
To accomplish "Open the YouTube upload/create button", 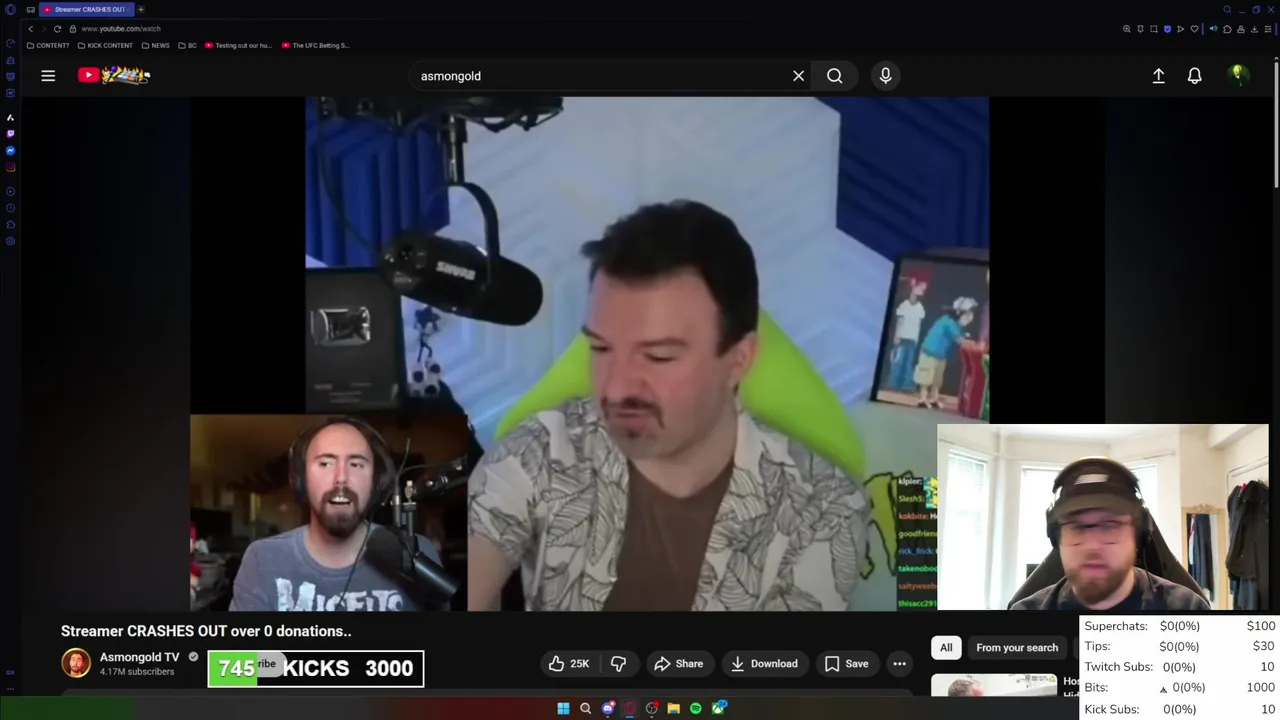I will [x=1158, y=76].
